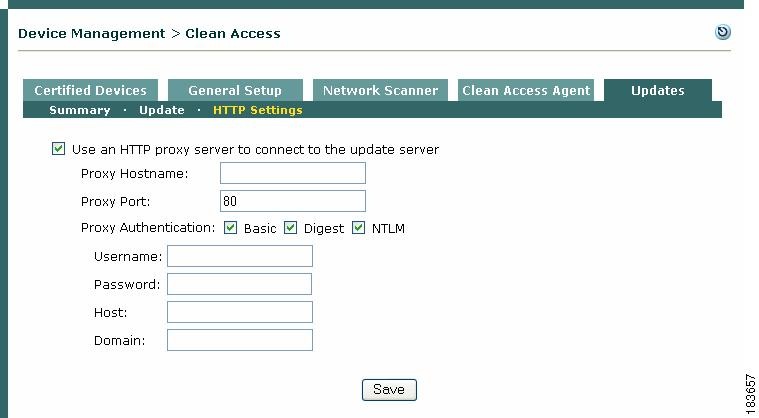Select the Updates tab
The height and width of the screenshot is (418, 759).
pos(658,90)
